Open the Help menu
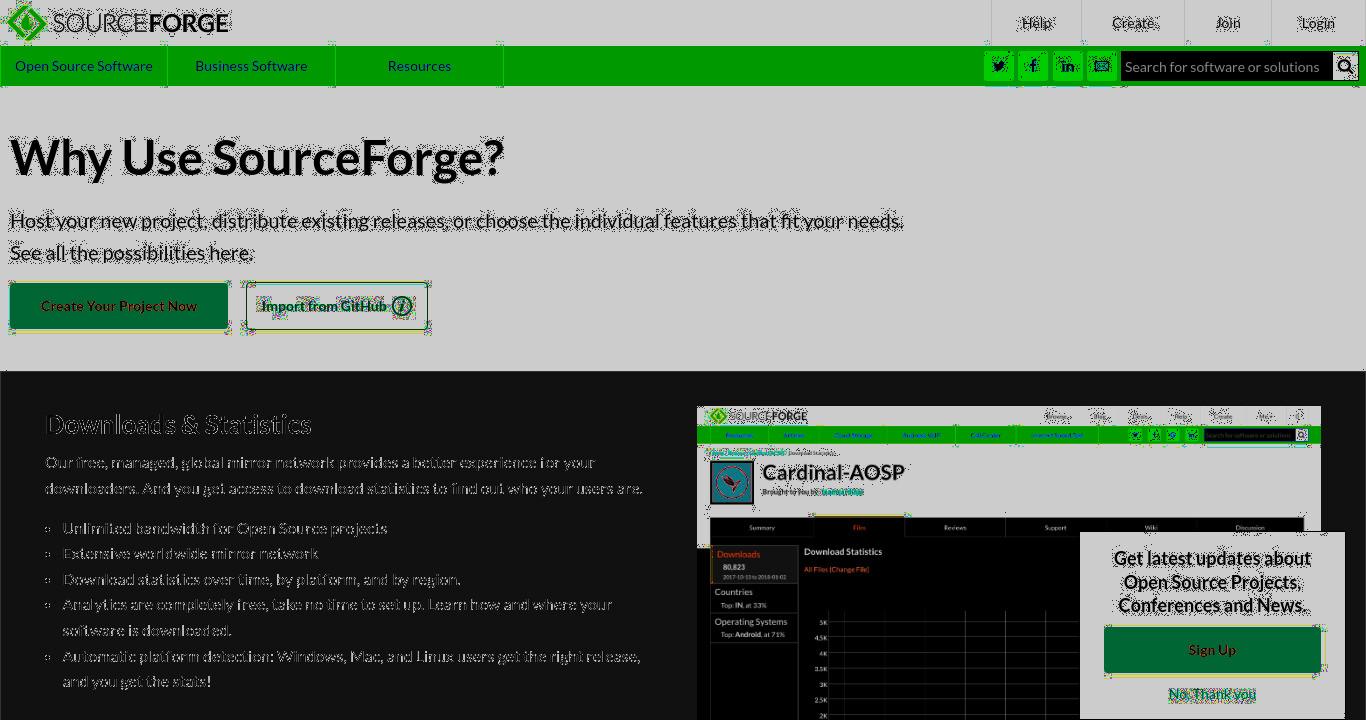This screenshot has width=1366, height=720. click(x=1036, y=22)
